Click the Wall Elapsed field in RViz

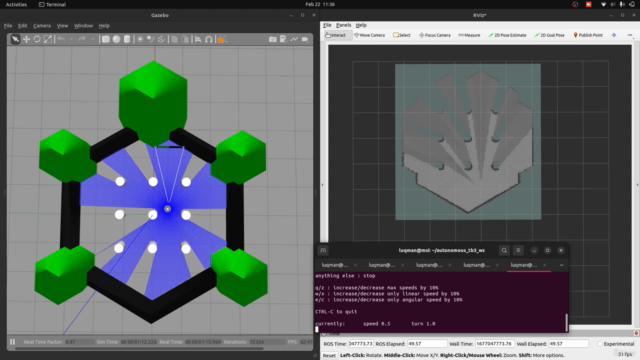click(x=568, y=344)
